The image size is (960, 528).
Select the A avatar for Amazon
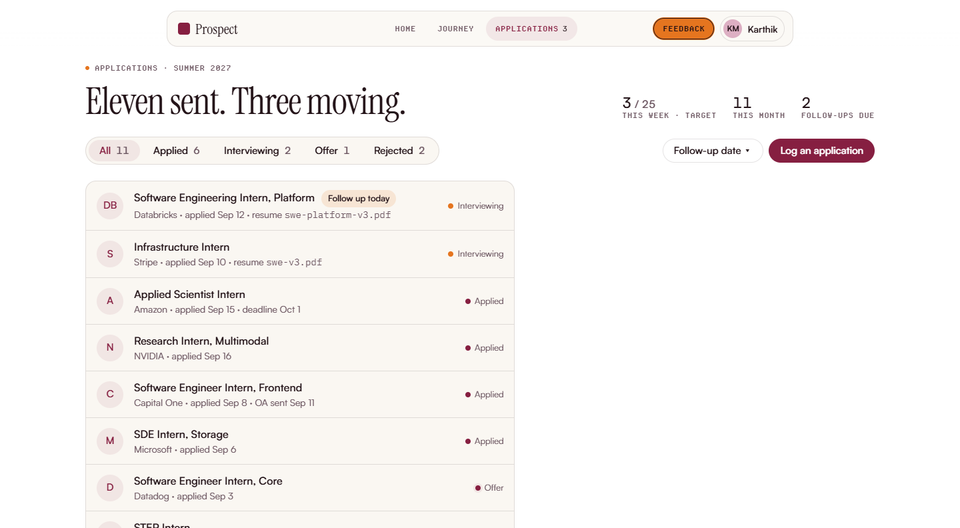110,301
